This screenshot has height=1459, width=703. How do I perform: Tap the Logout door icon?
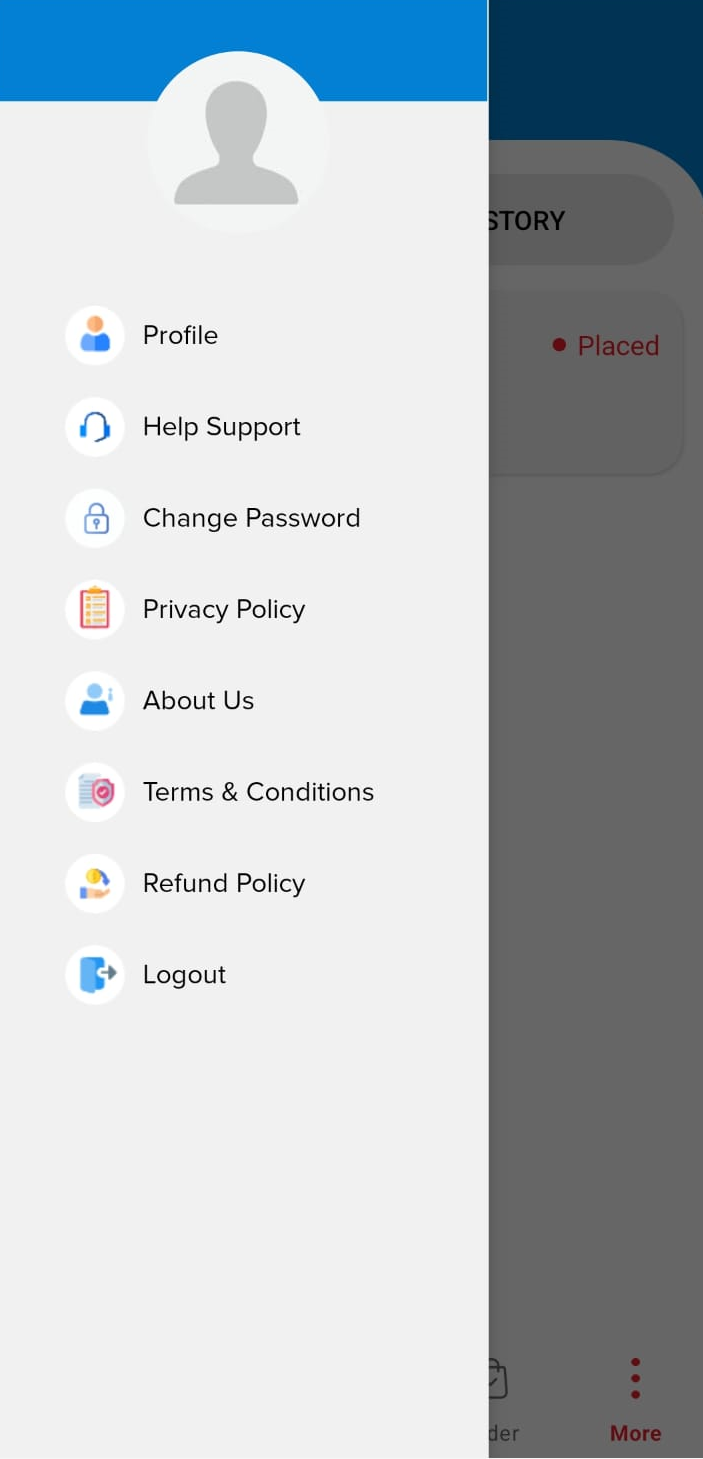95,975
